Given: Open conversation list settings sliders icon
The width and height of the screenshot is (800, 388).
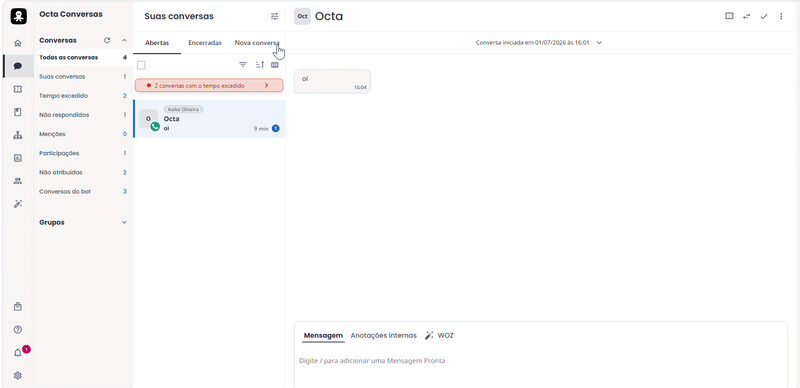Looking at the screenshot, I should [x=275, y=16].
